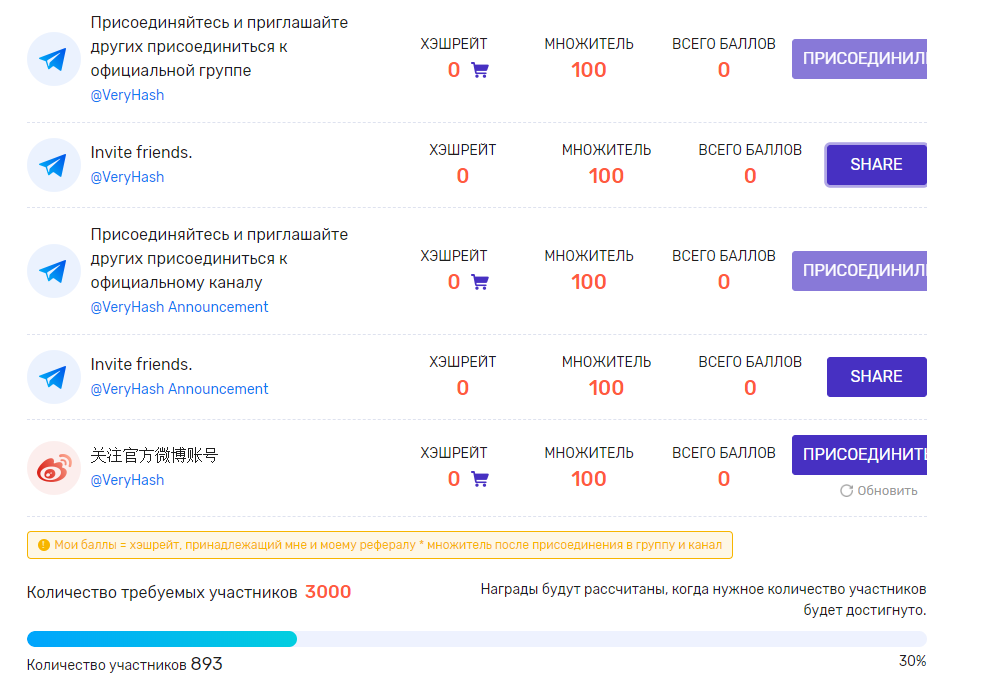Image resolution: width=995 pixels, height=680 pixels.
Task: Click SHARE button in first Invite friends row
Action: (876, 165)
